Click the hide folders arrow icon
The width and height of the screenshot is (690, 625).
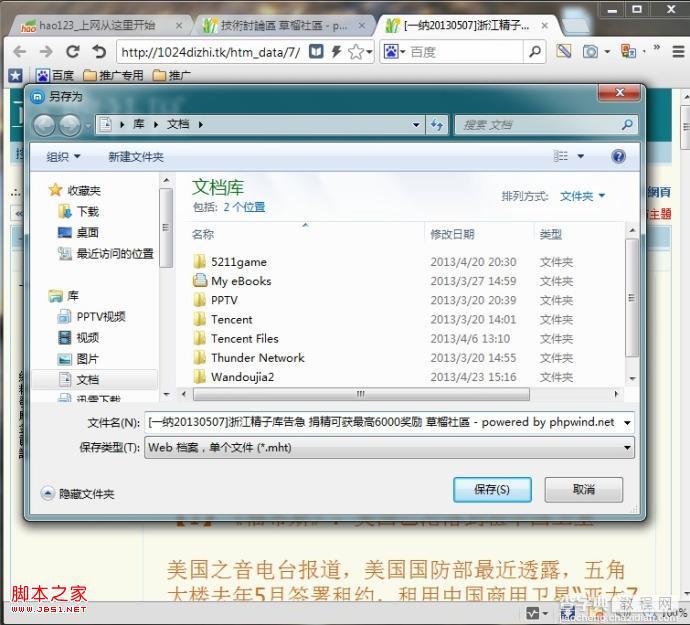[x=48, y=493]
